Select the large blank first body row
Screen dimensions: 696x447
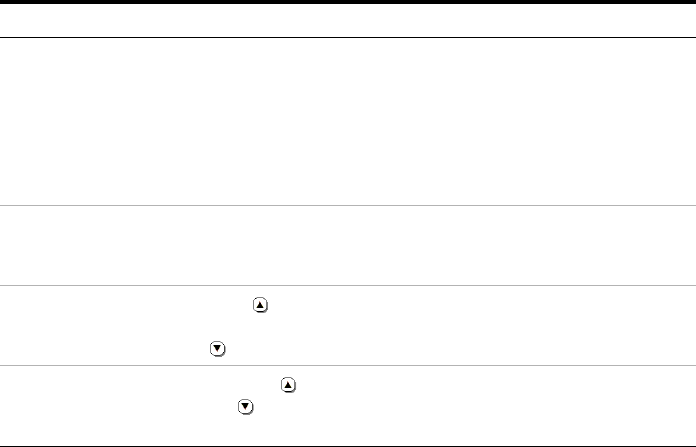(x=348, y=122)
